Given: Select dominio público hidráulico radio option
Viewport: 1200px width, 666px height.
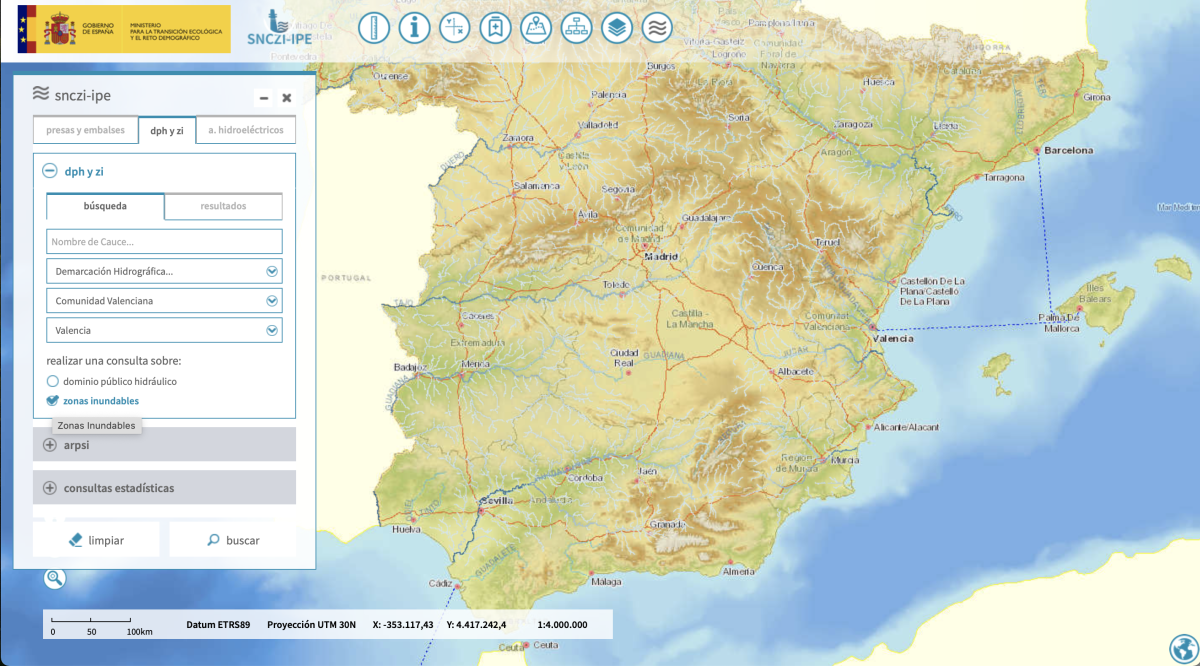Looking at the screenshot, I should coord(53,381).
